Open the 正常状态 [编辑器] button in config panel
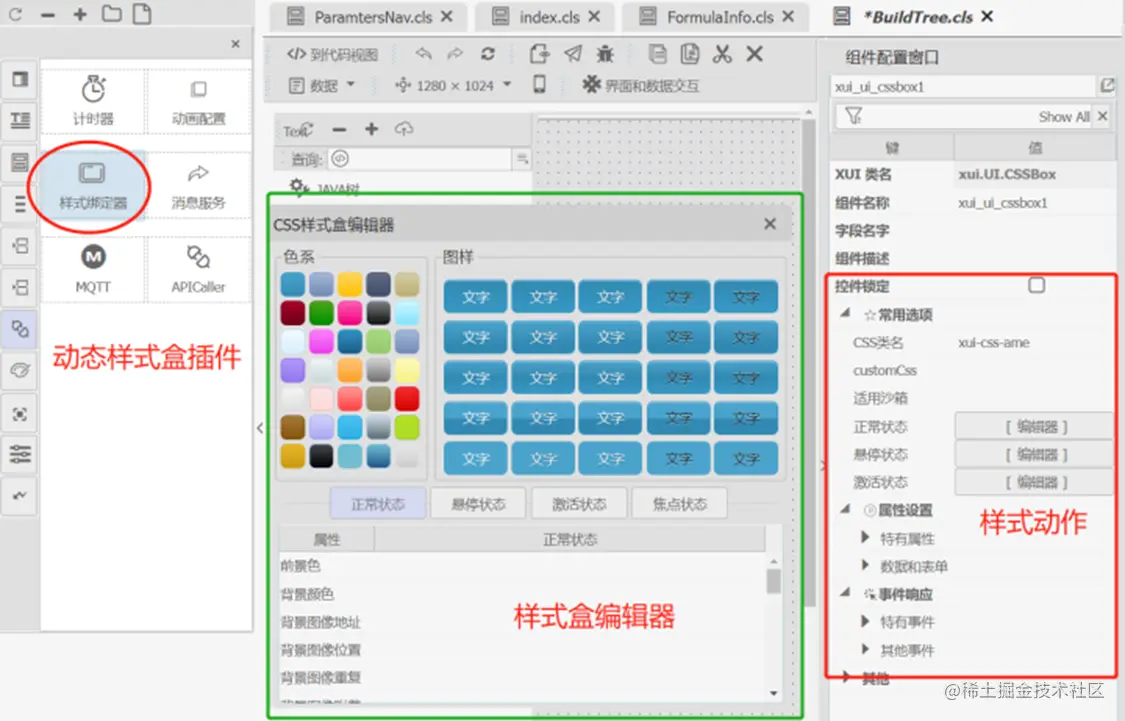The image size is (1125, 721). point(1034,427)
